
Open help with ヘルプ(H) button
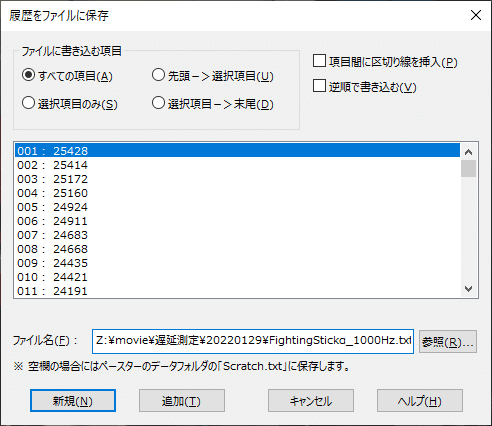[420, 401]
